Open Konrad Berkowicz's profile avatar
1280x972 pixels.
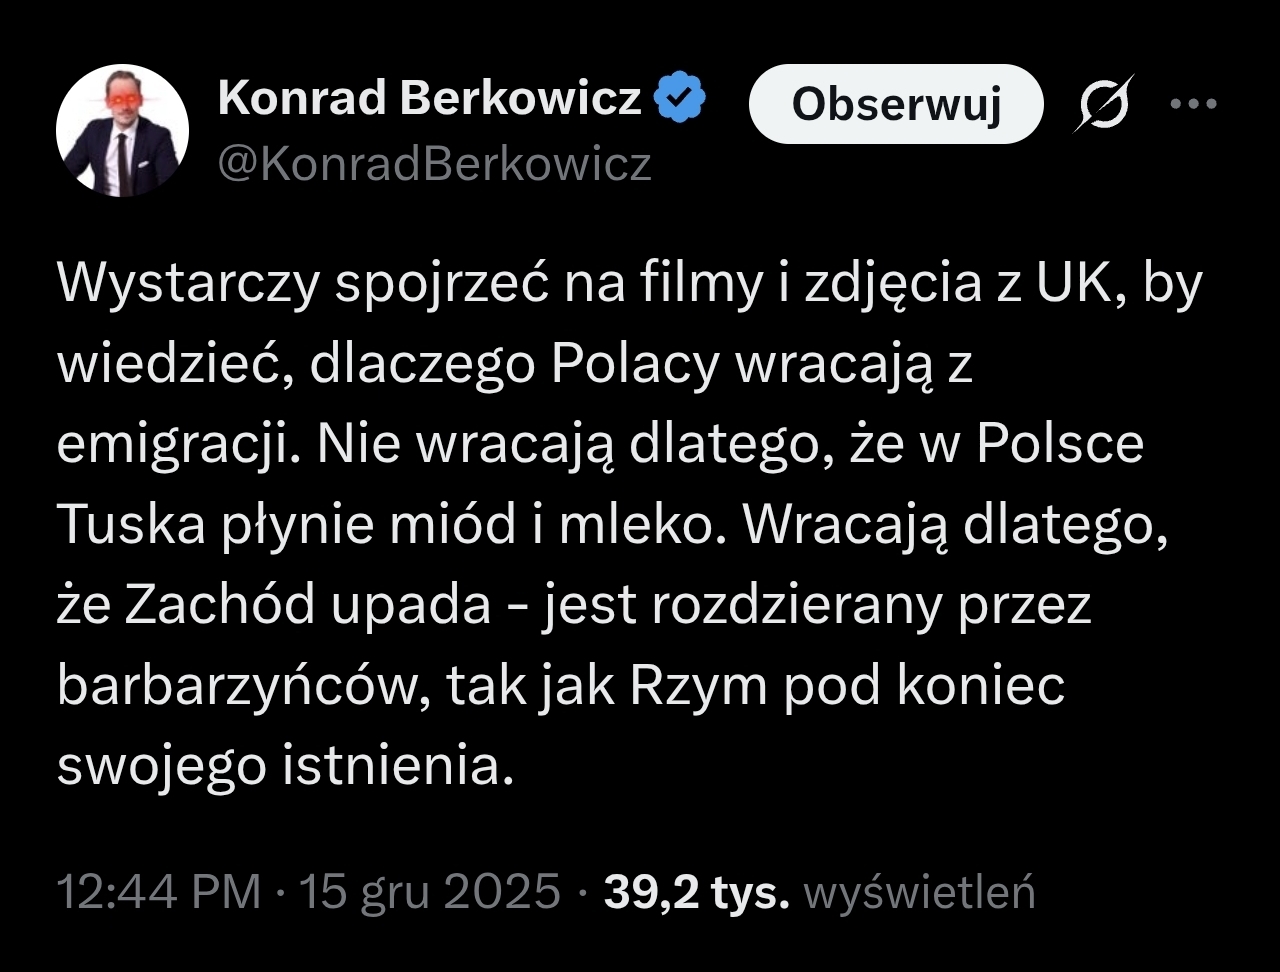121,131
